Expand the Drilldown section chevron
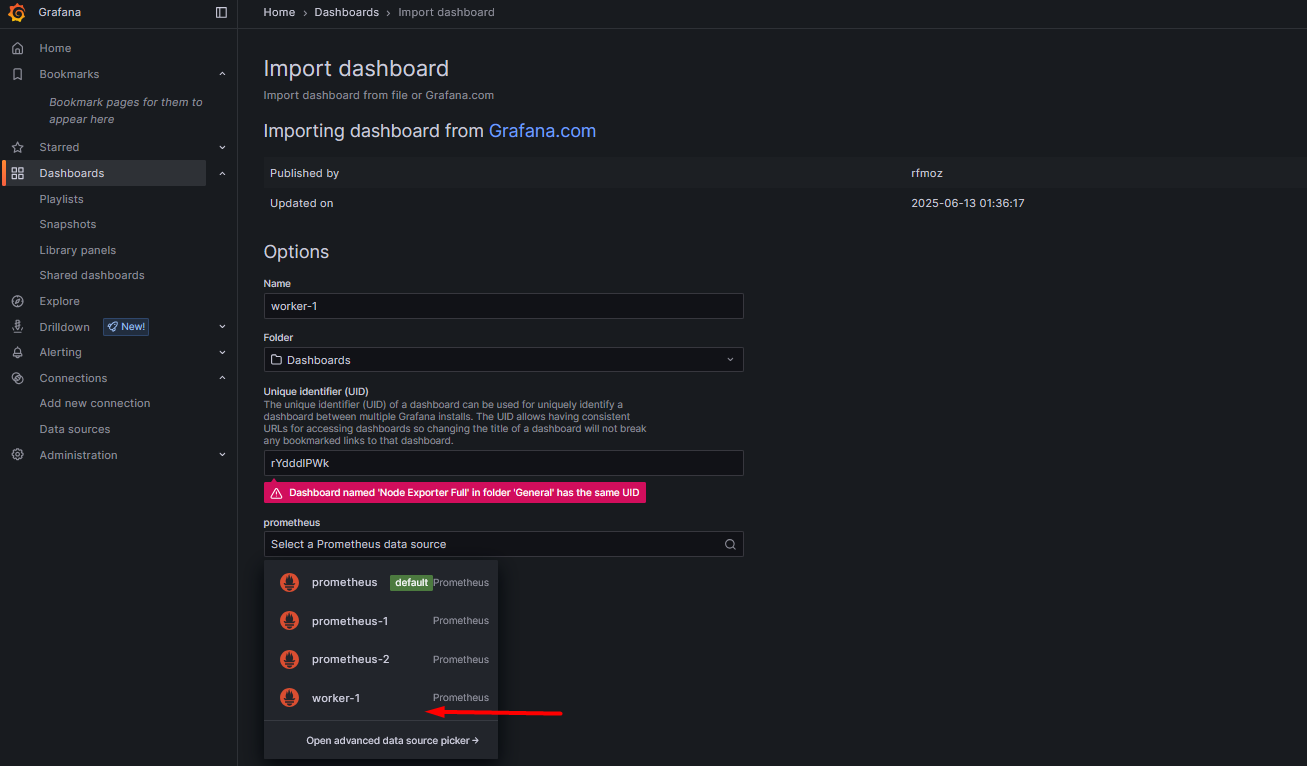1307x766 pixels. tap(222, 327)
